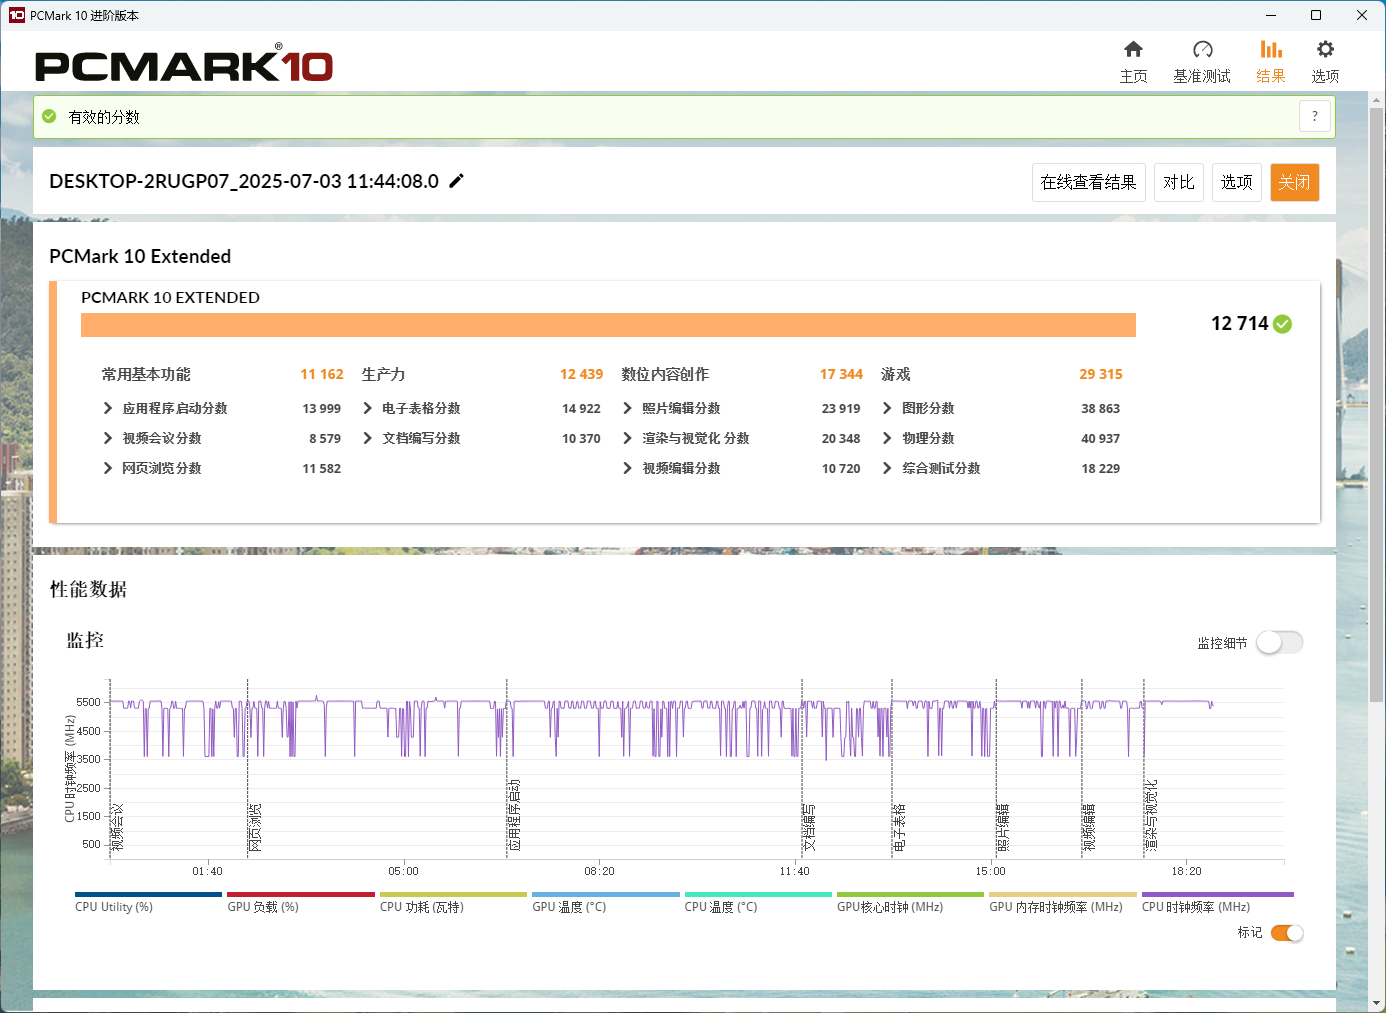This screenshot has height=1013, width=1386.
Task: Click the 视频会议 timeline marker
Action: (117, 828)
